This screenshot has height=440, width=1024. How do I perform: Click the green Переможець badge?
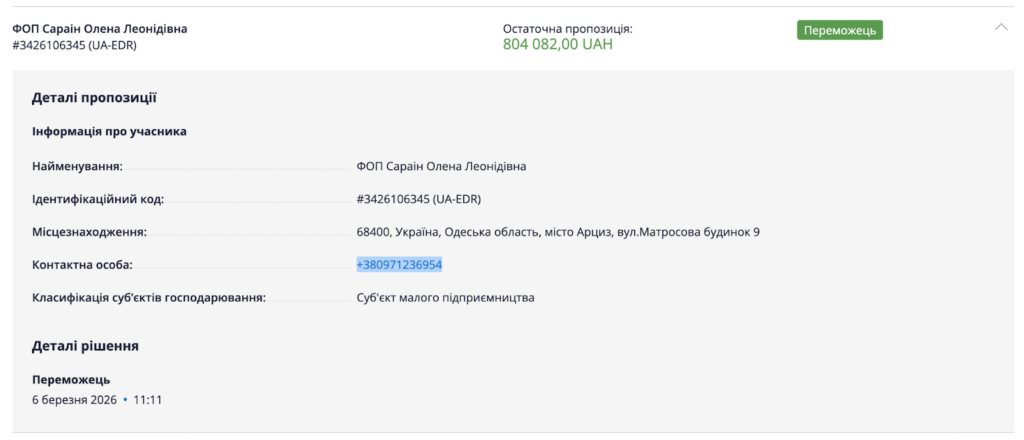point(839,30)
